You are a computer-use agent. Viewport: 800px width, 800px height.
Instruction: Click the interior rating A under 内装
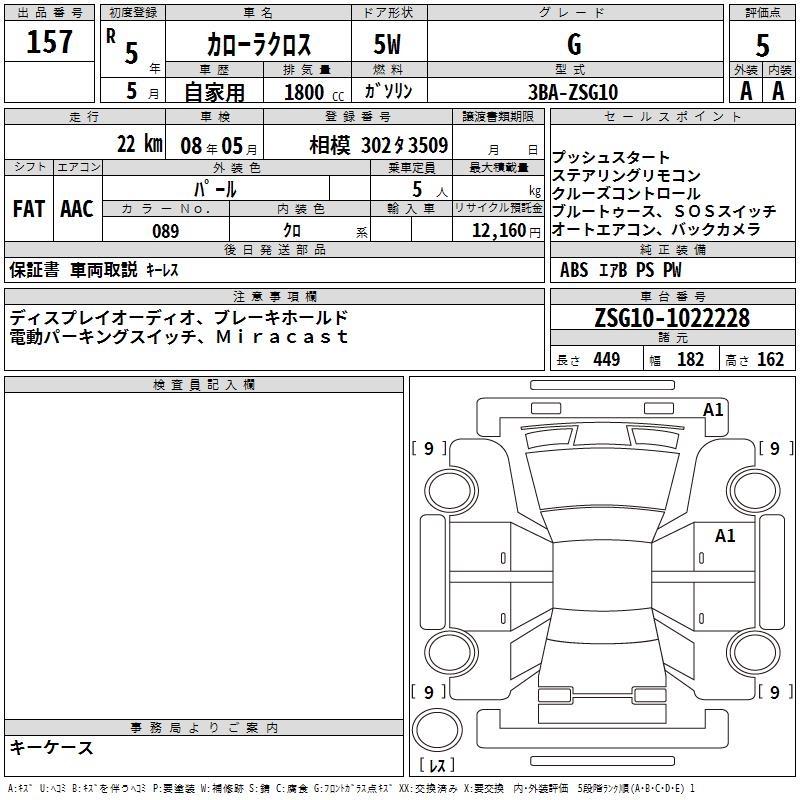[778, 91]
